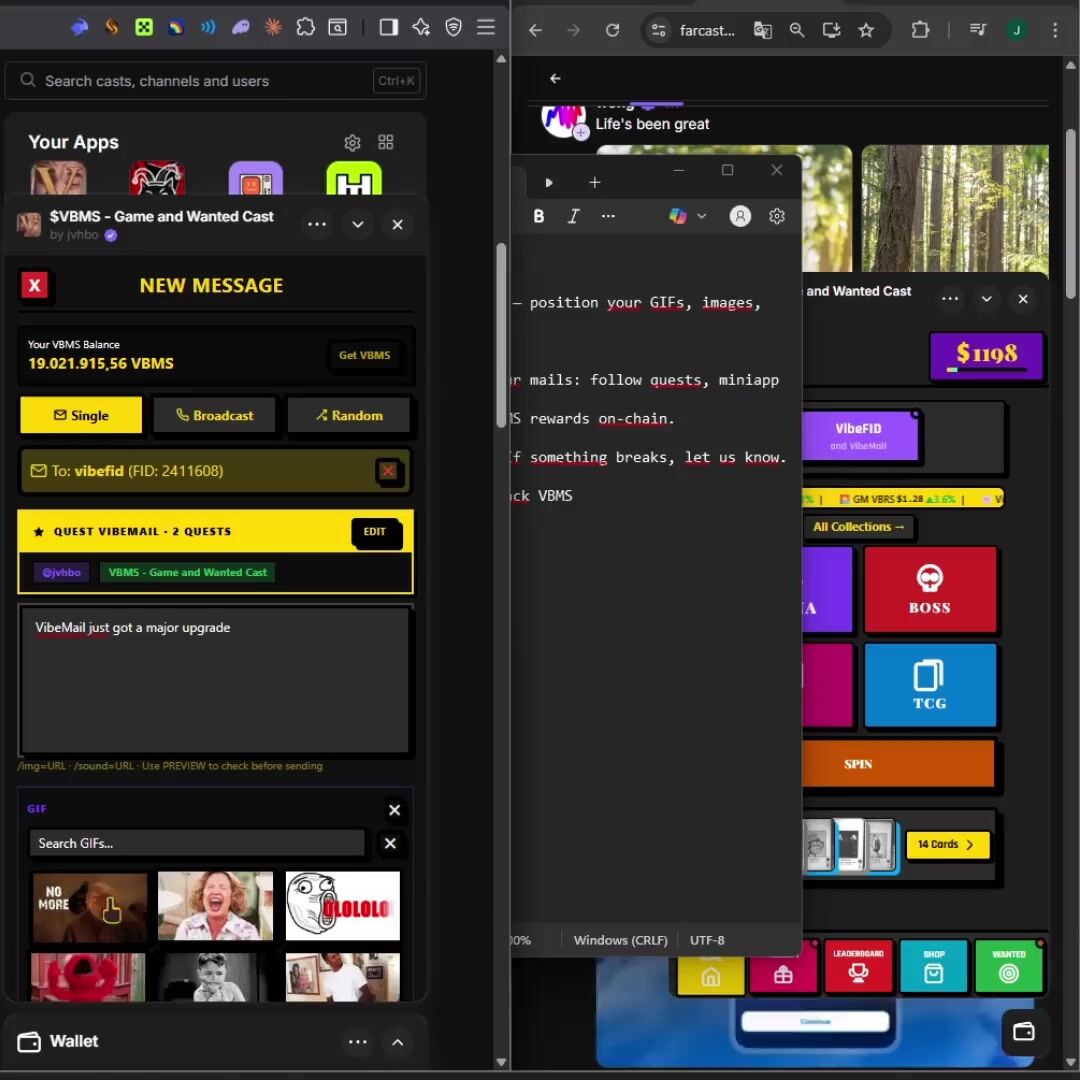The height and width of the screenshot is (1080, 1080).
Task: Open 14 Cards list
Action: click(x=947, y=844)
